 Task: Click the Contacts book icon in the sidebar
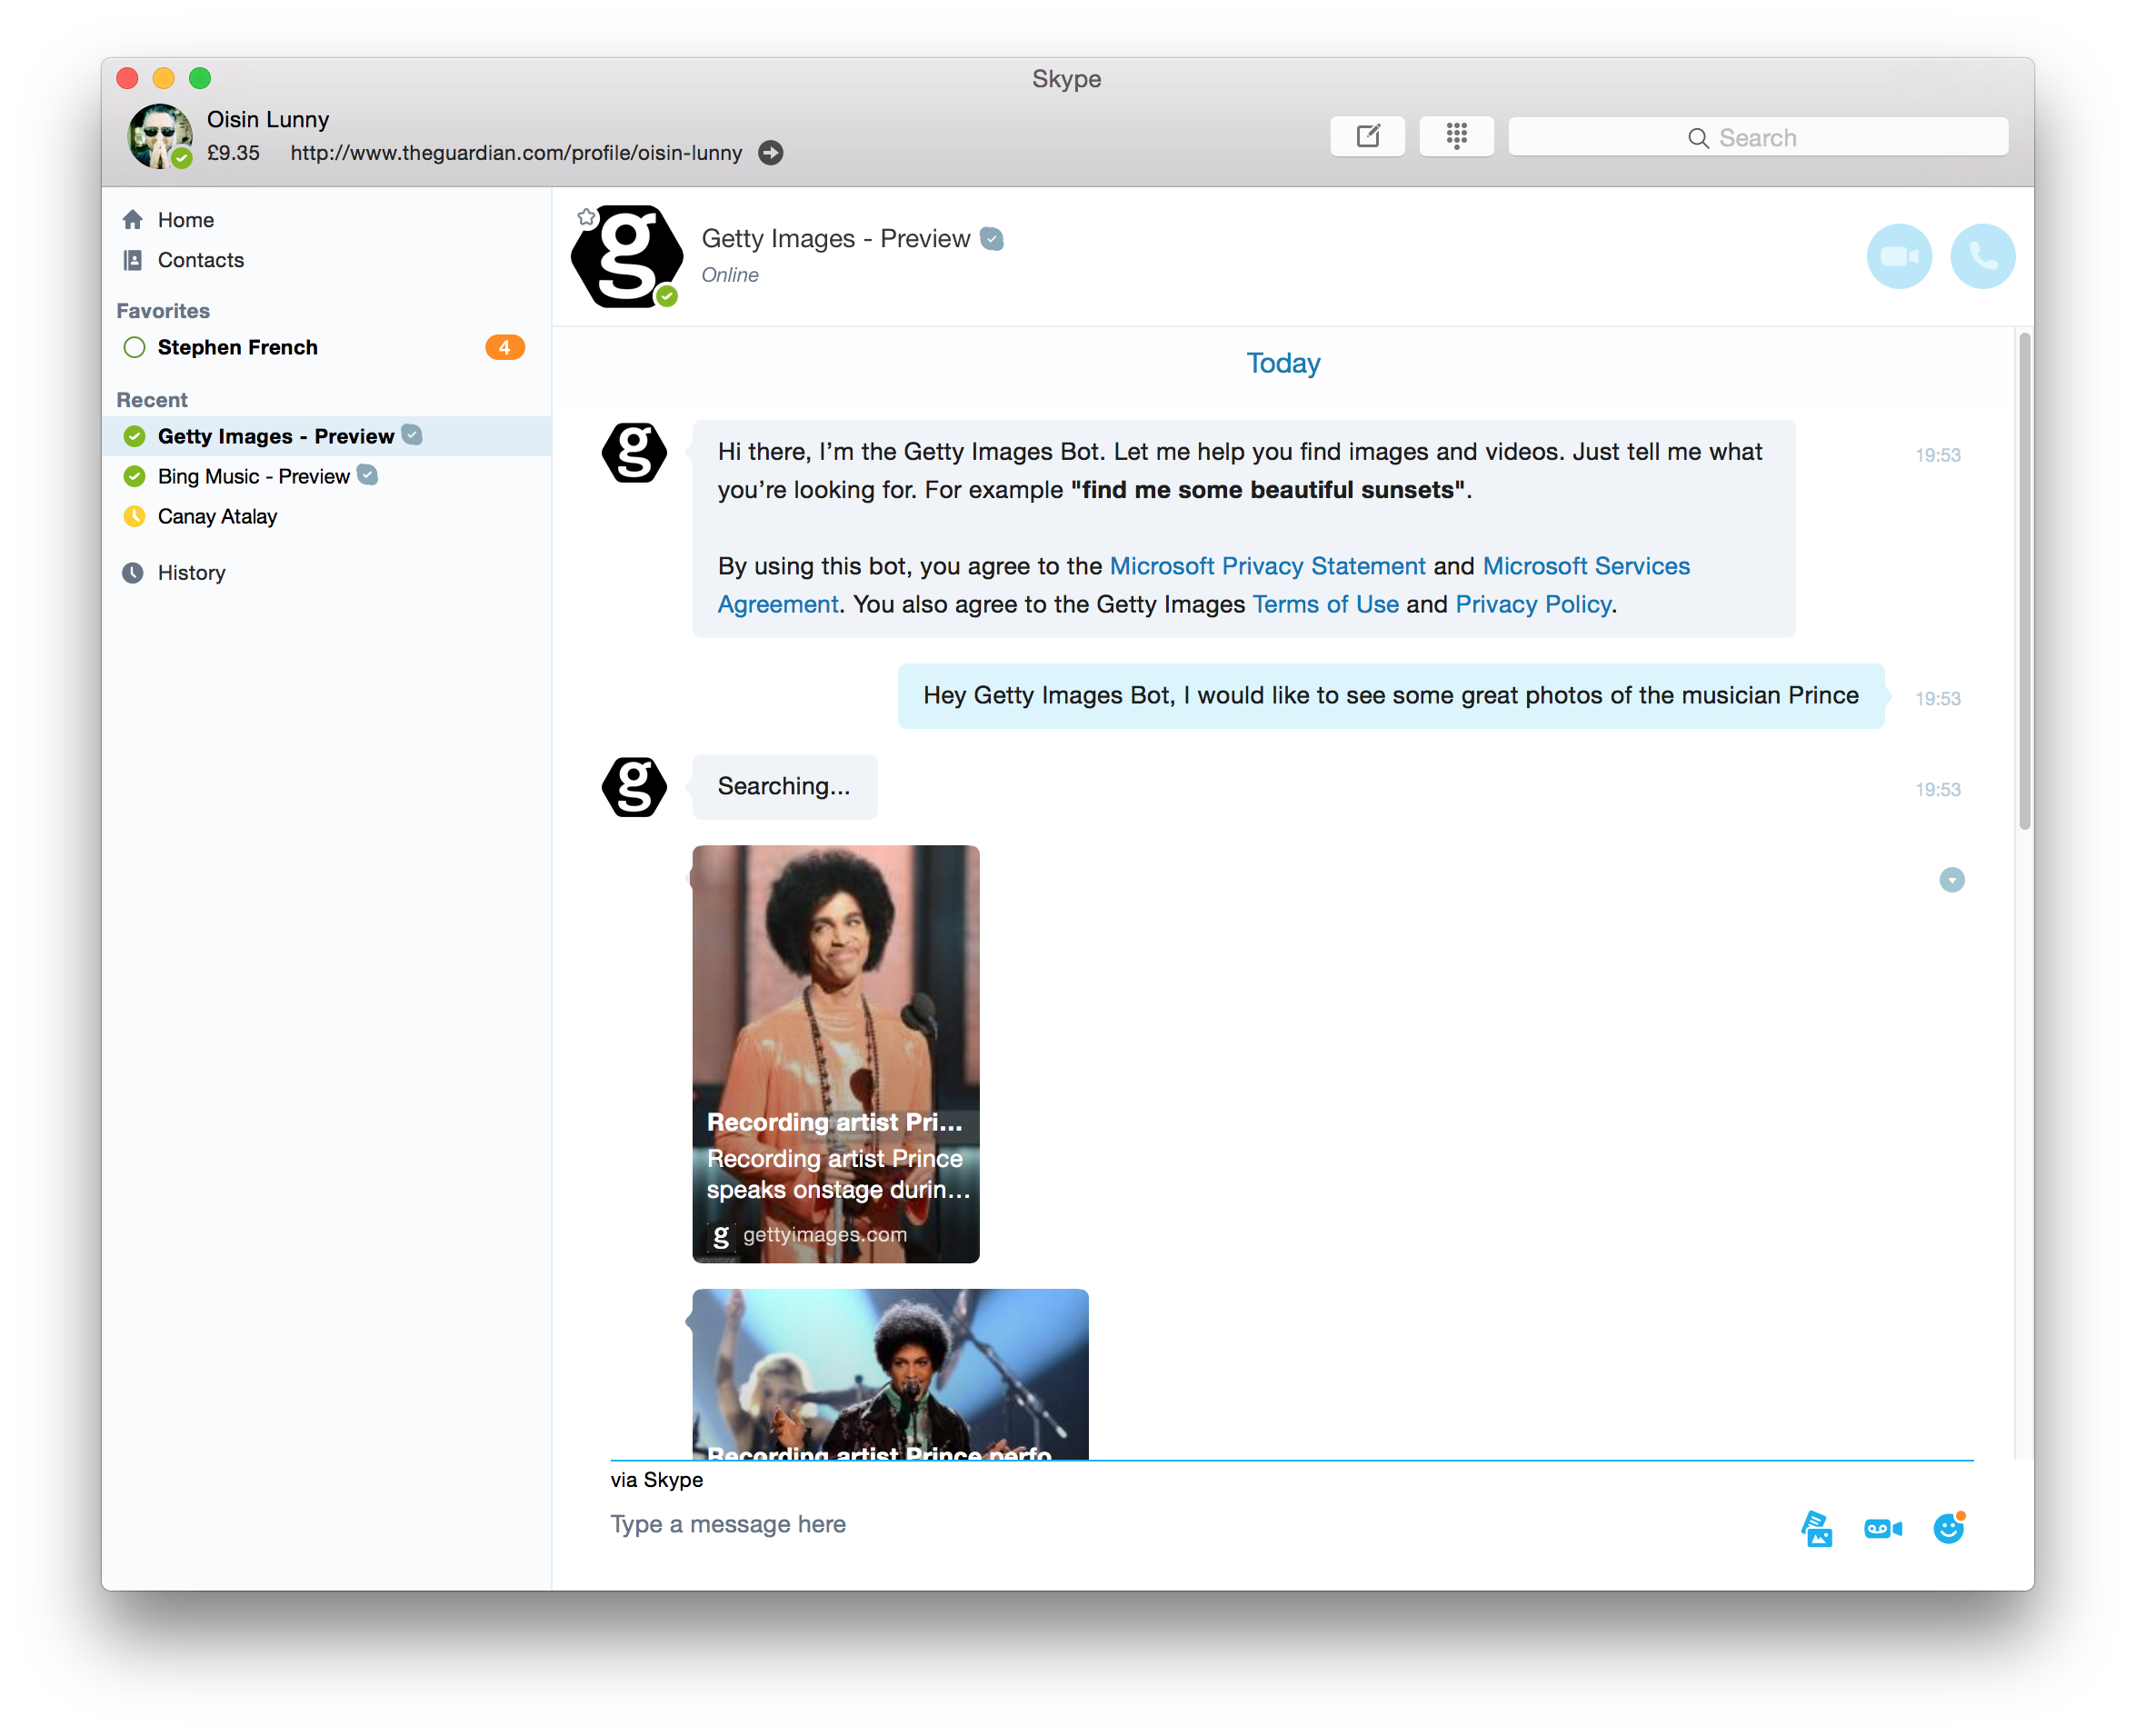[x=133, y=260]
